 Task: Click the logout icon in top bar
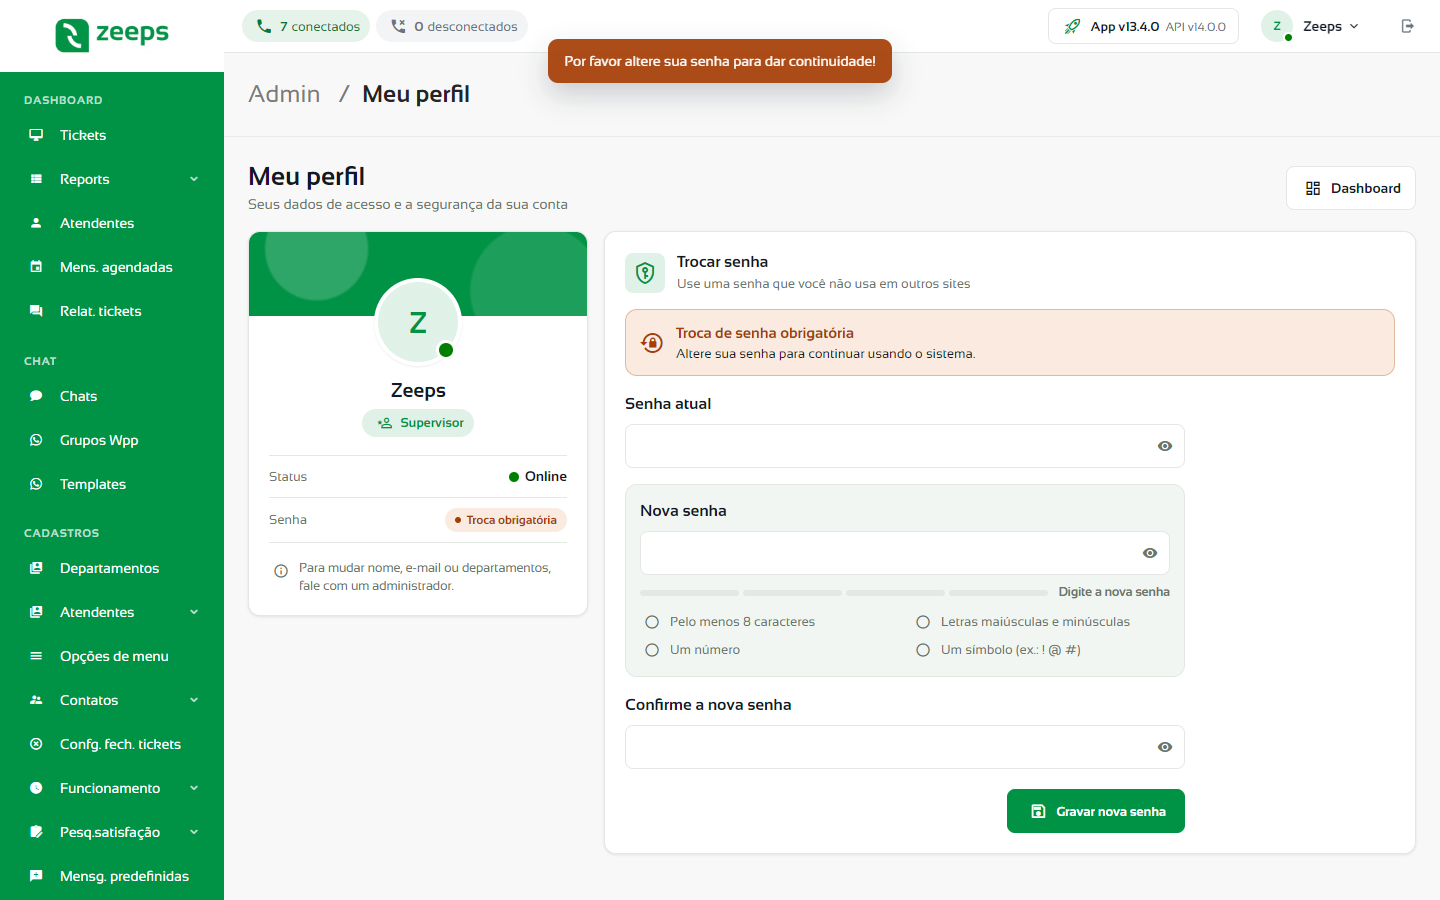pos(1408,26)
